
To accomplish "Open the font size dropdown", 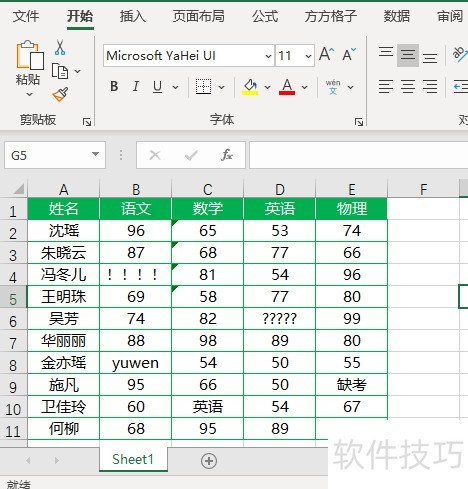I will click(308, 56).
